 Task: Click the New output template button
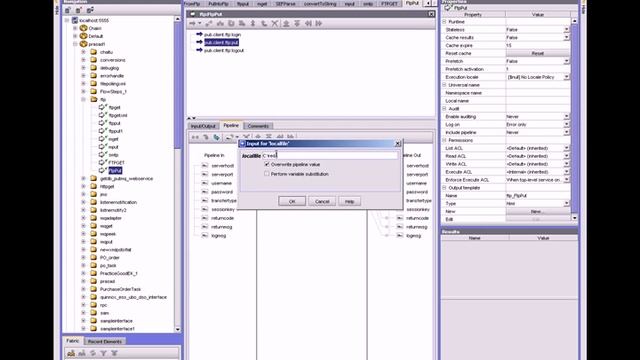[538, 211]
